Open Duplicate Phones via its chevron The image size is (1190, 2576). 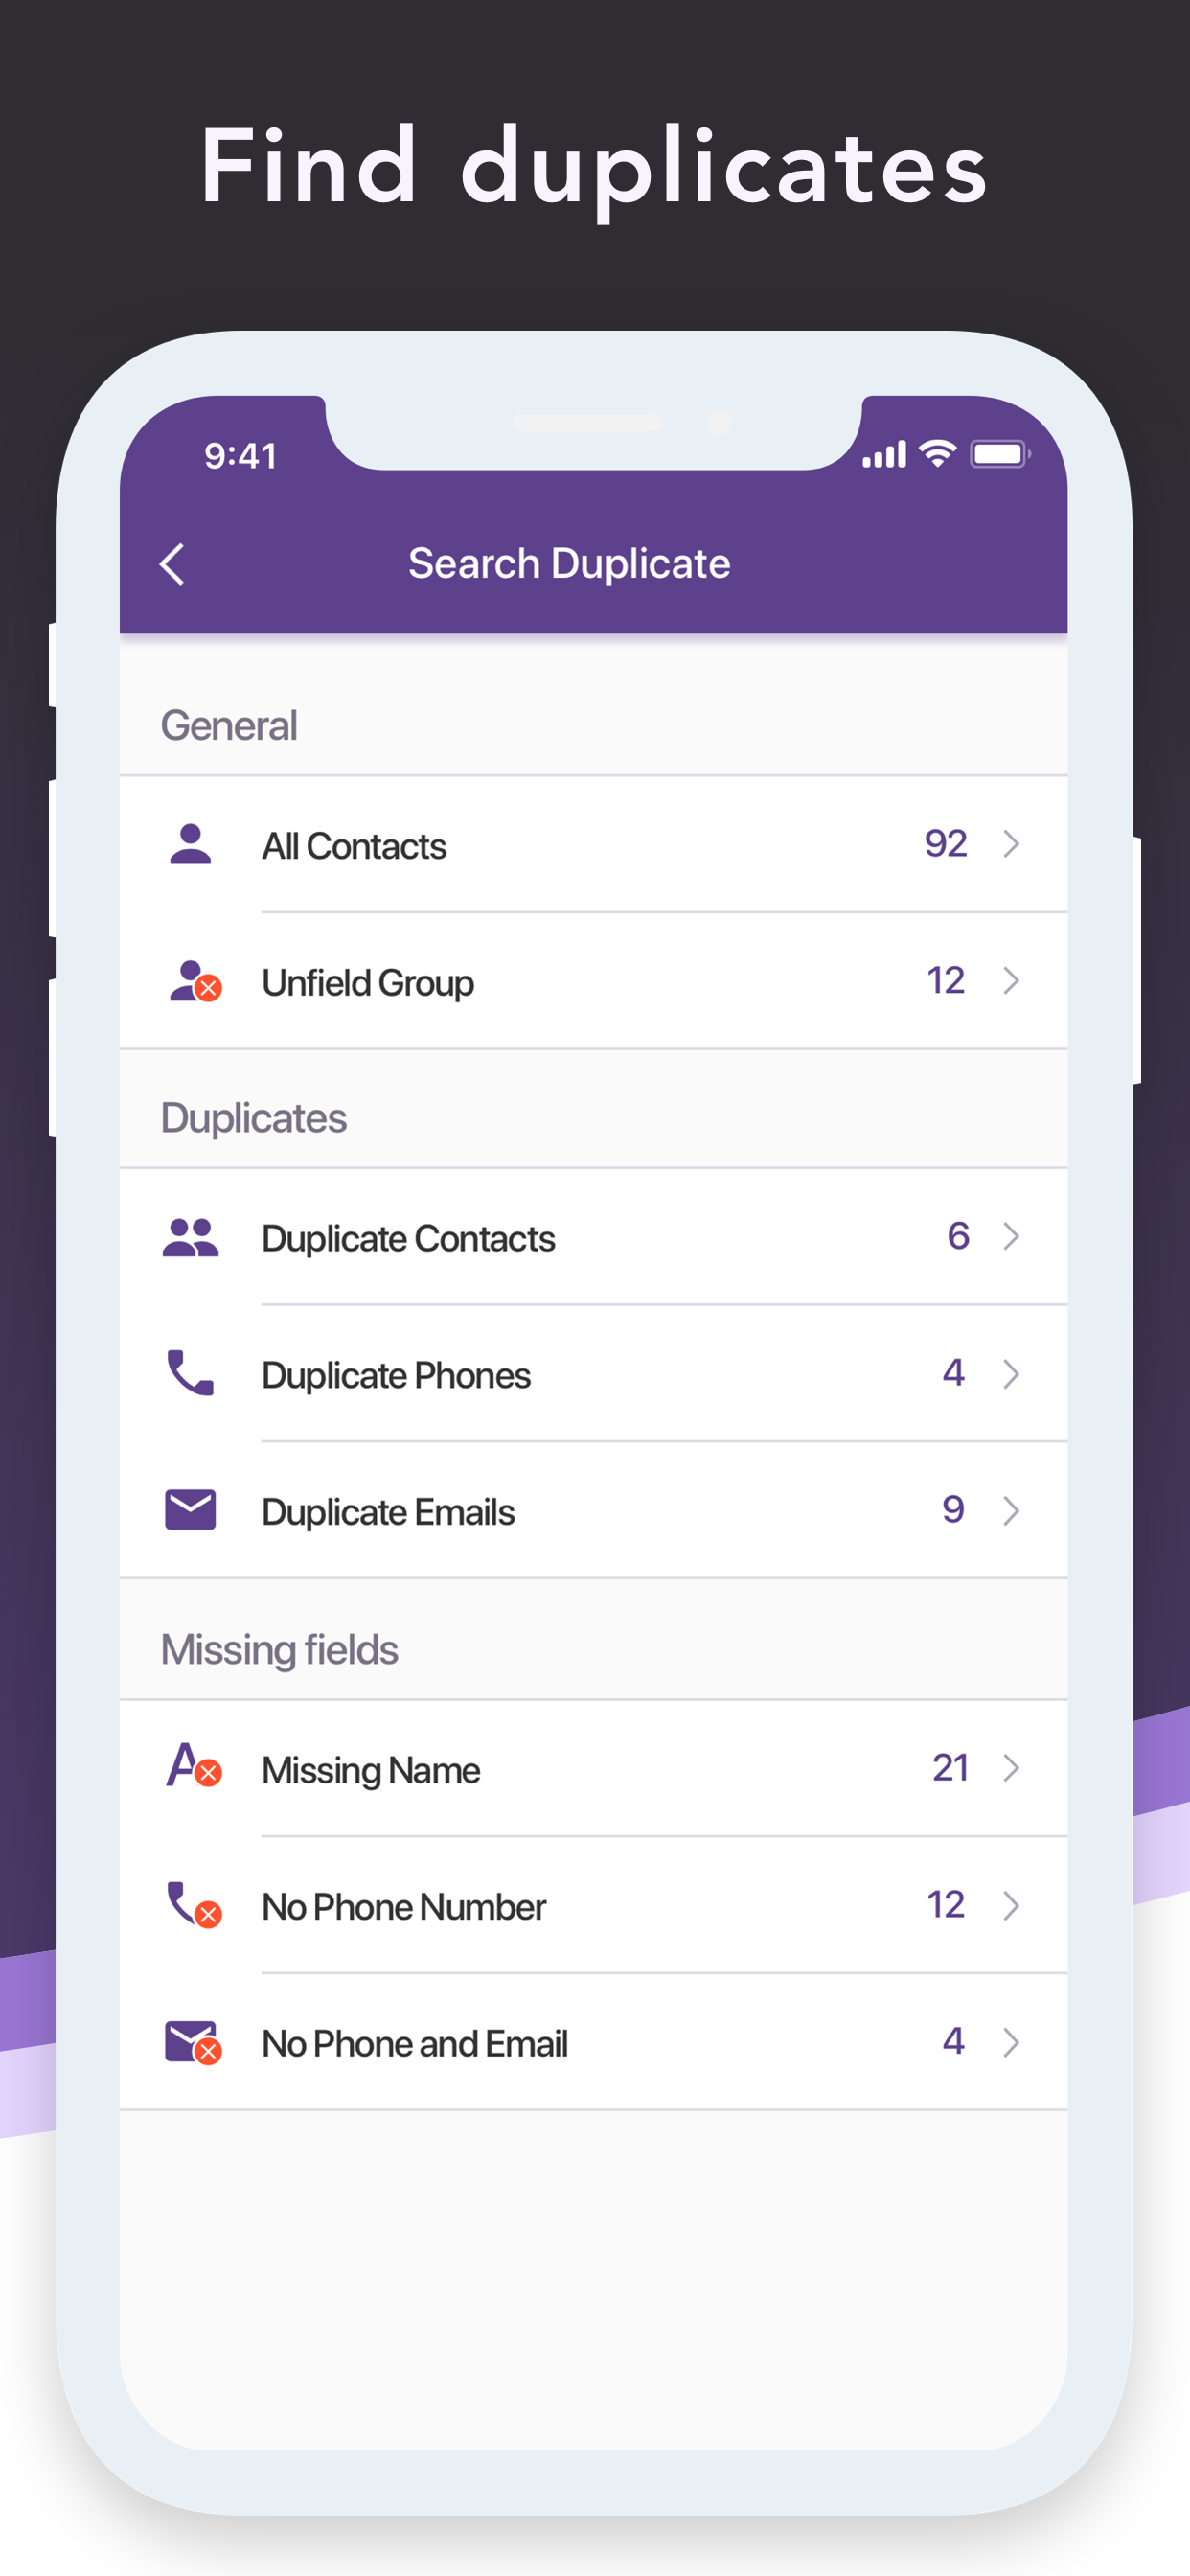click(x=1013, y=1374)
